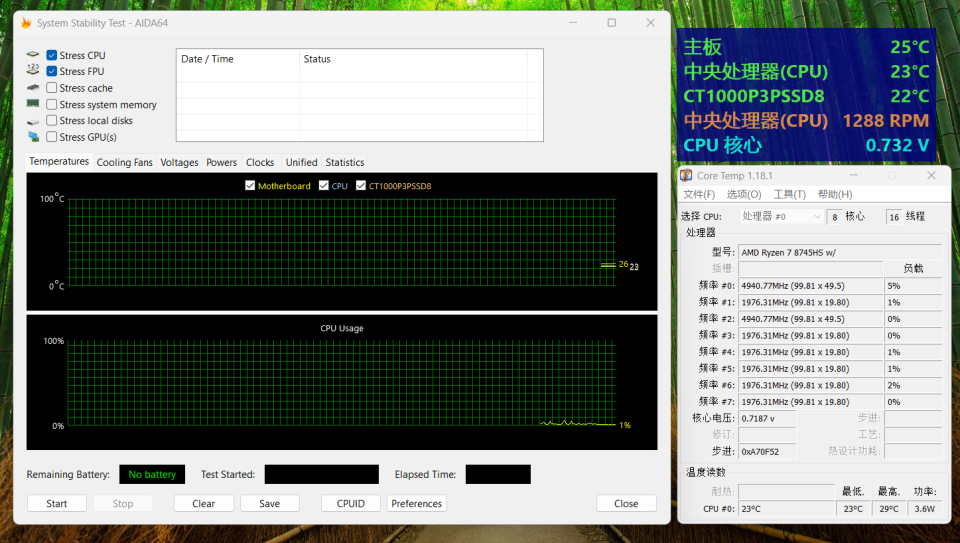Click the disk drive icon beside Stress local disks
The image size is (960, 543).
tap(33, 121)
